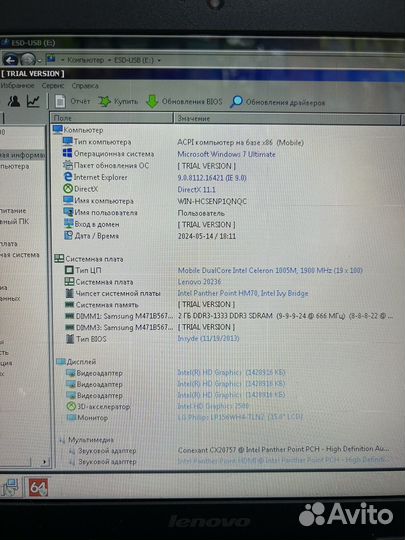Click the Пакет обновления ОС icon

[68, 165]
